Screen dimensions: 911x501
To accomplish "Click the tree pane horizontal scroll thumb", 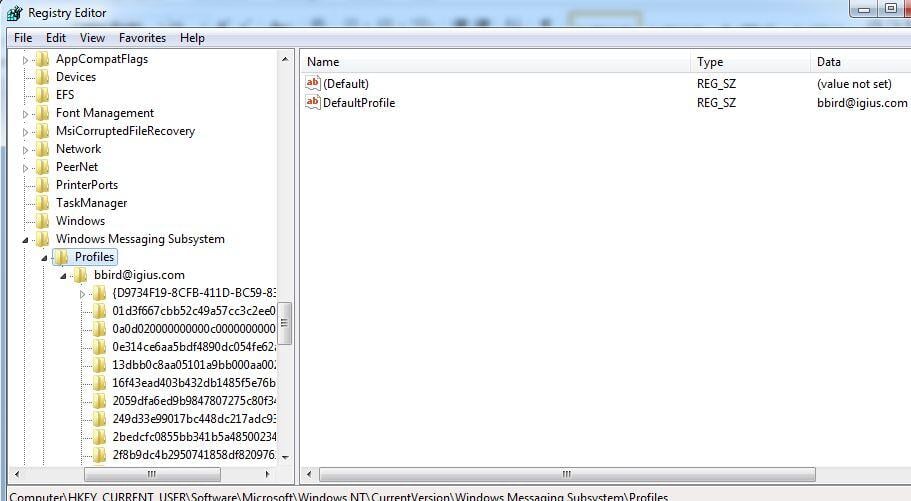I will (152, 474).
